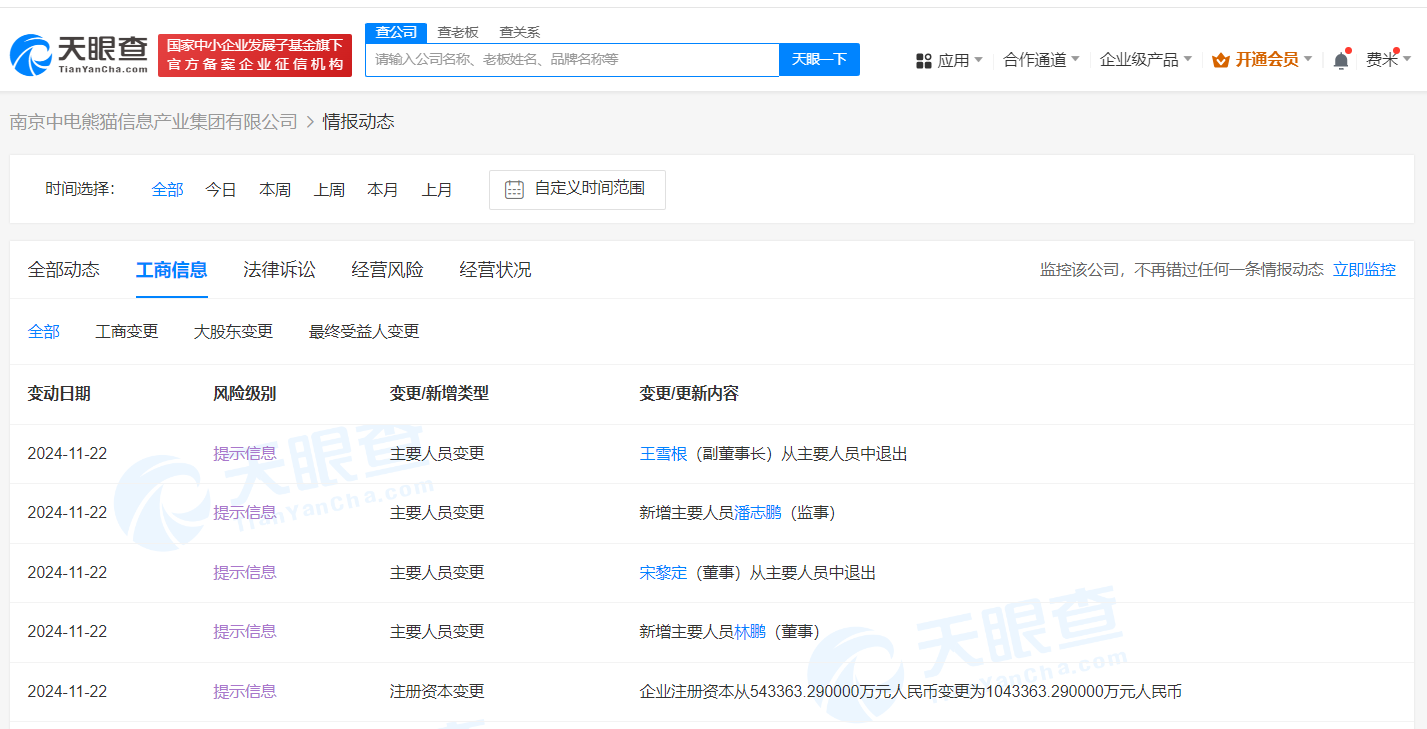Open the notification bell icon
Screen dimensions: 1427x729
point(1341,60)
